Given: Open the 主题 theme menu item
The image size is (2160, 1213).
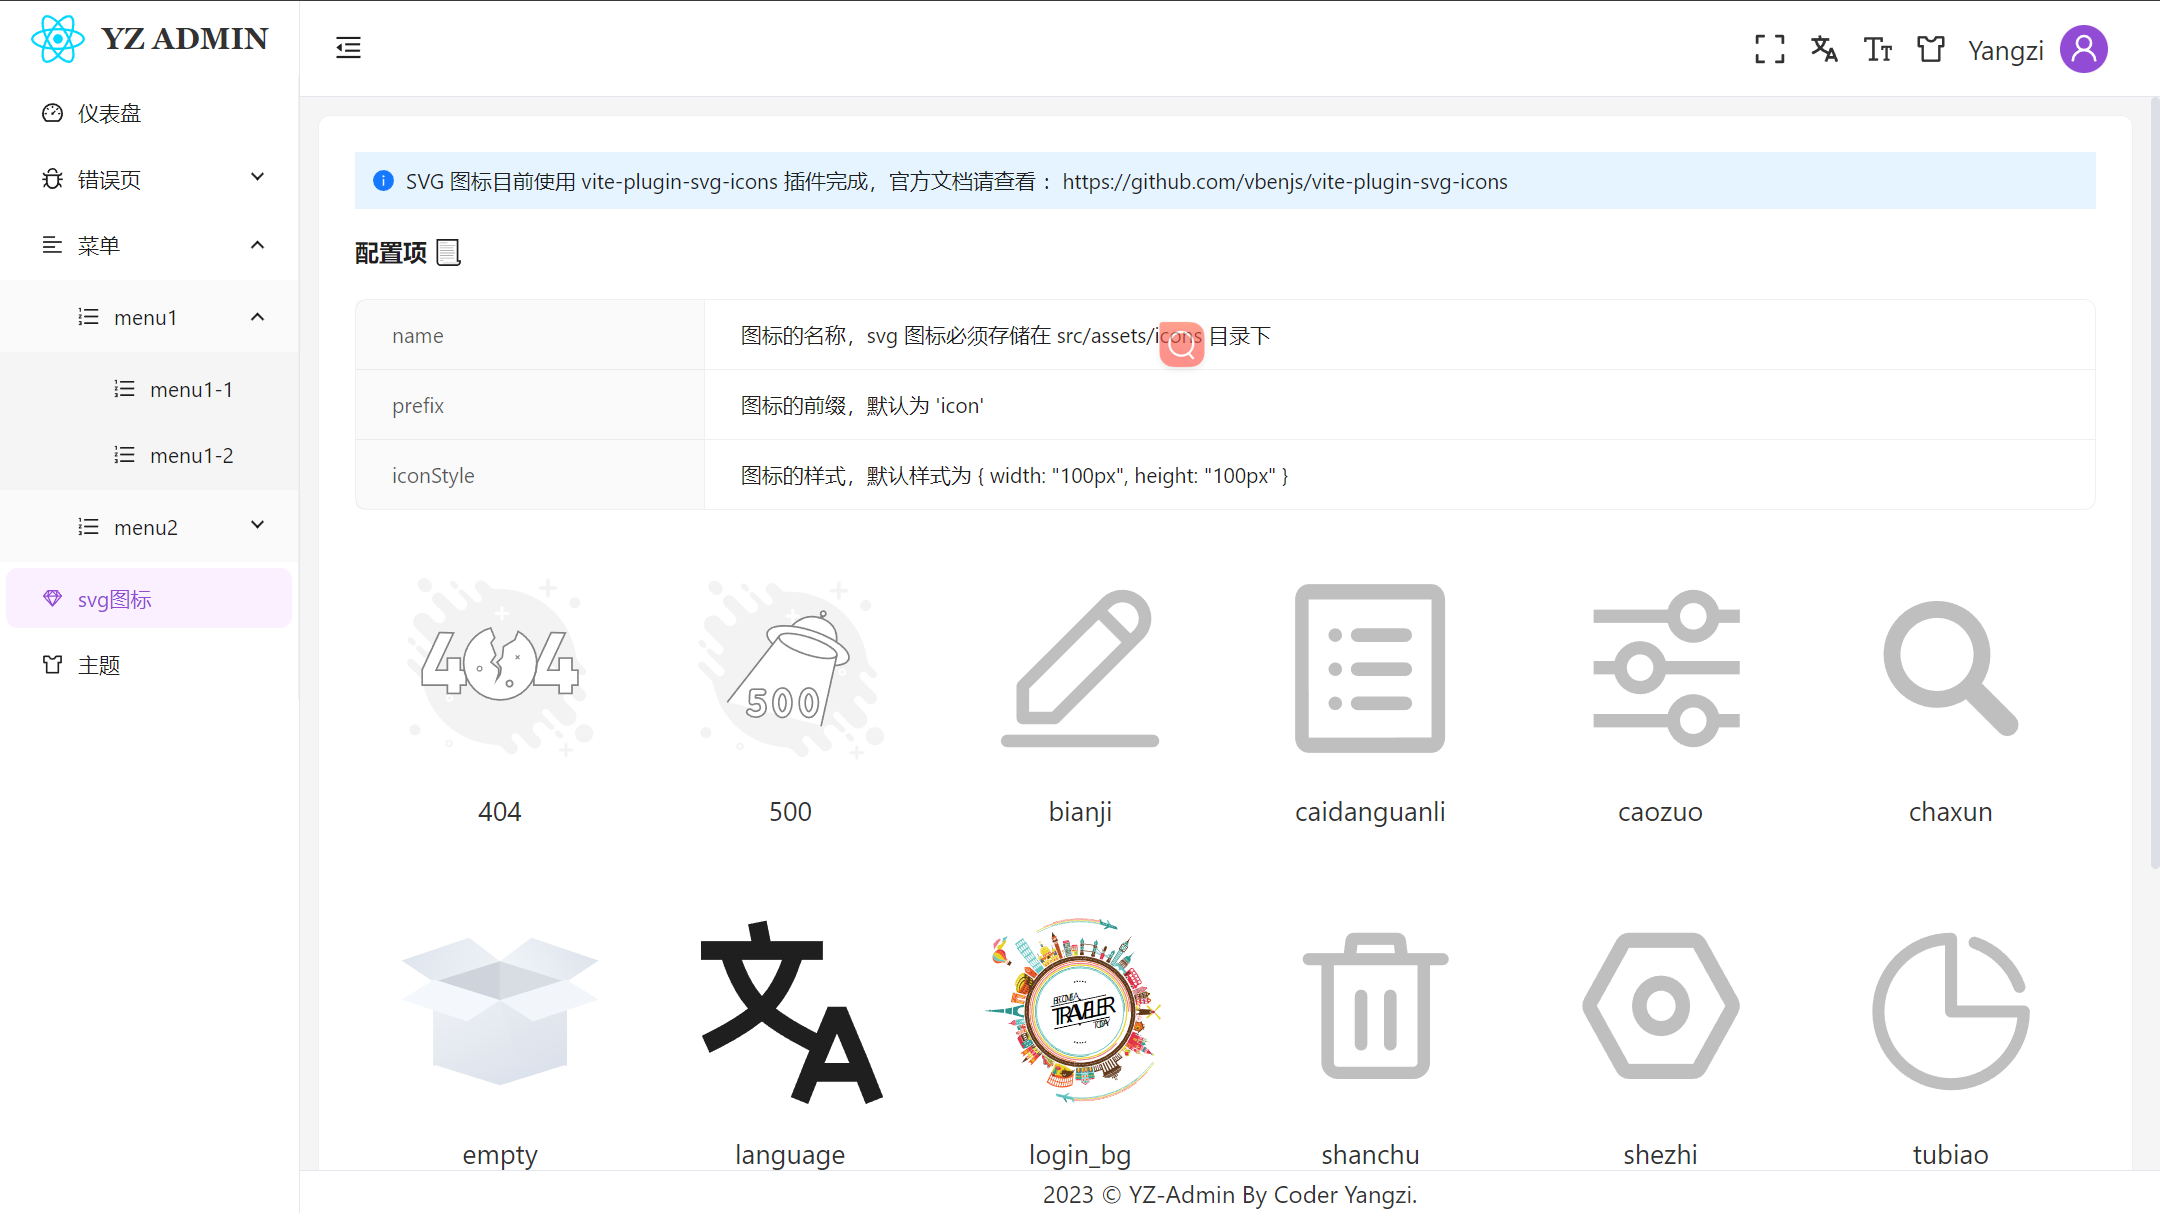Looking at the screenshot, I should (99, 665).
